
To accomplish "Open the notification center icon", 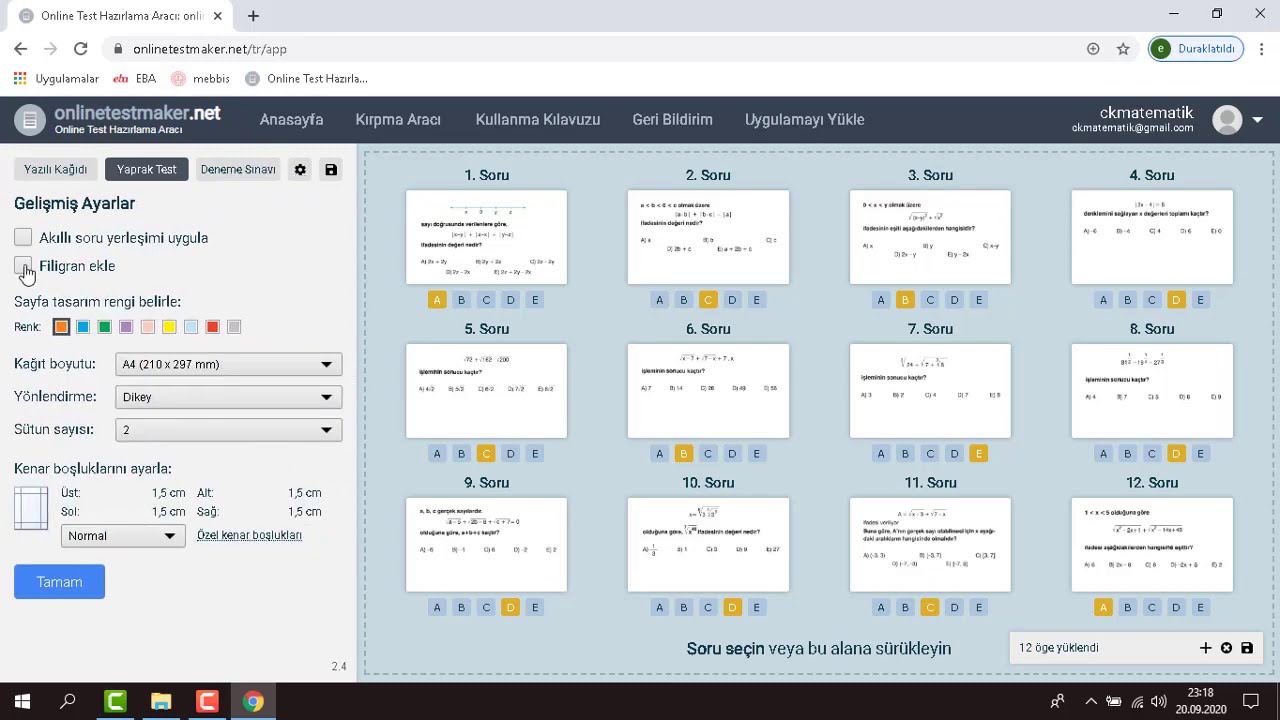I will pos(1250,701).
